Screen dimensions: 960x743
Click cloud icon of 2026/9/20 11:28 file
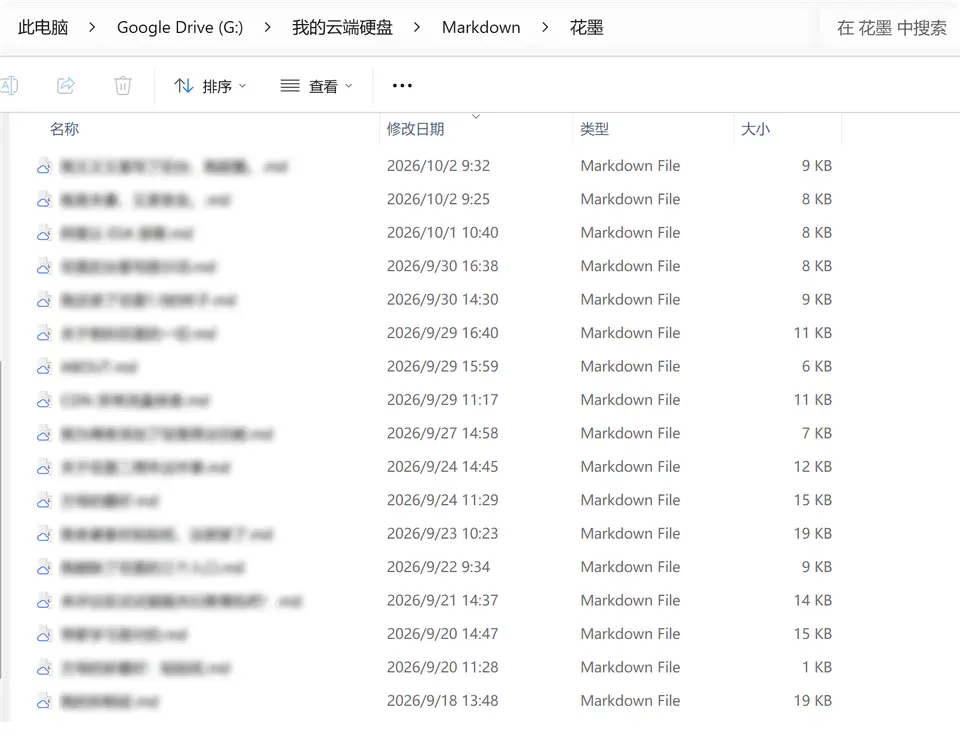[x=43, y=668]
